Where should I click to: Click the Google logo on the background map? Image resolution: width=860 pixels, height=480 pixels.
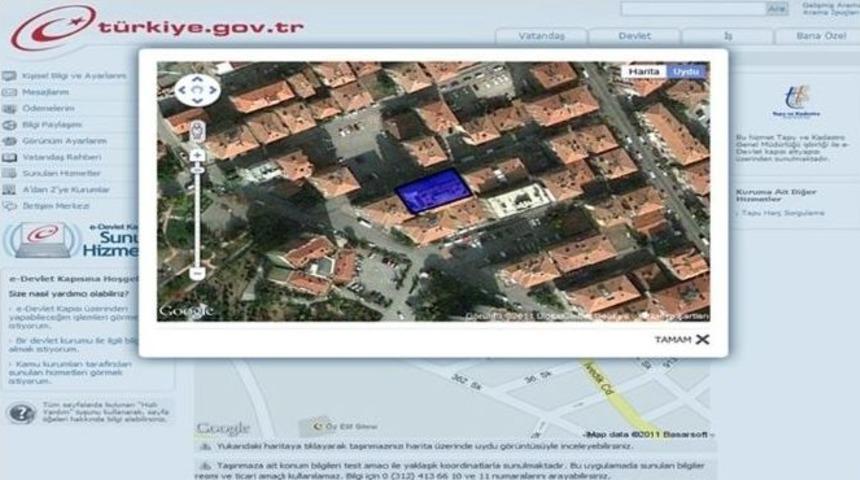[x=223, y=428]
